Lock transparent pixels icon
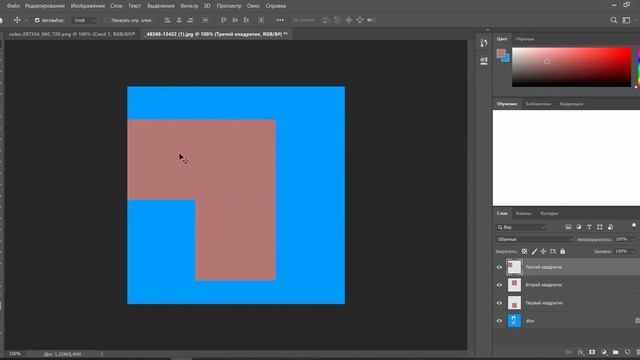 (524, 251)
